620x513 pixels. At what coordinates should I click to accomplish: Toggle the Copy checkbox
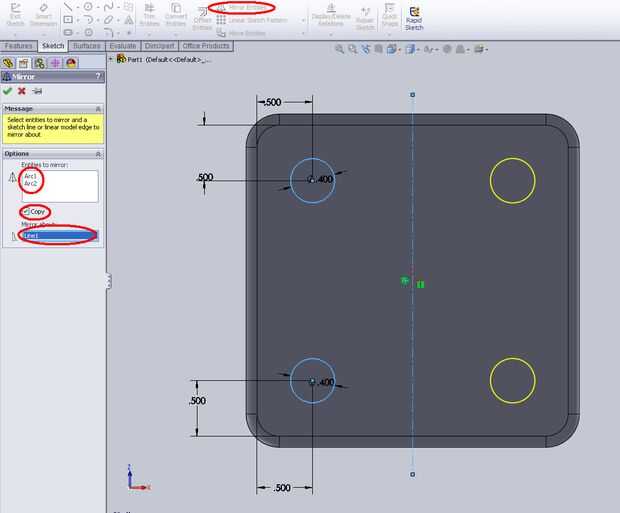[26, 212]
